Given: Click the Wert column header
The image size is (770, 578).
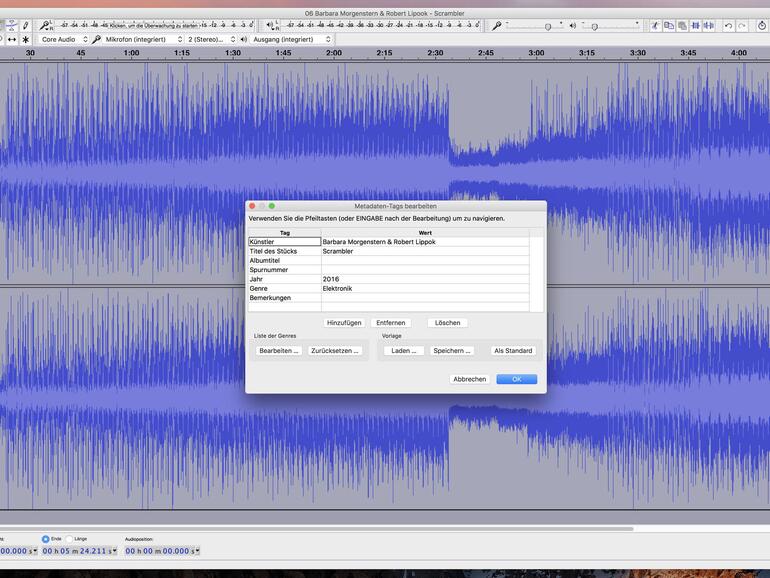Looking at the screenshot, I should (425, 233).
